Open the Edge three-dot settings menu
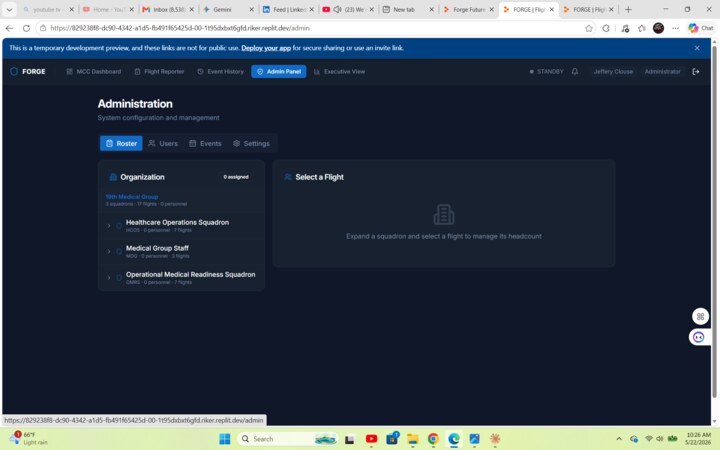 675,28
